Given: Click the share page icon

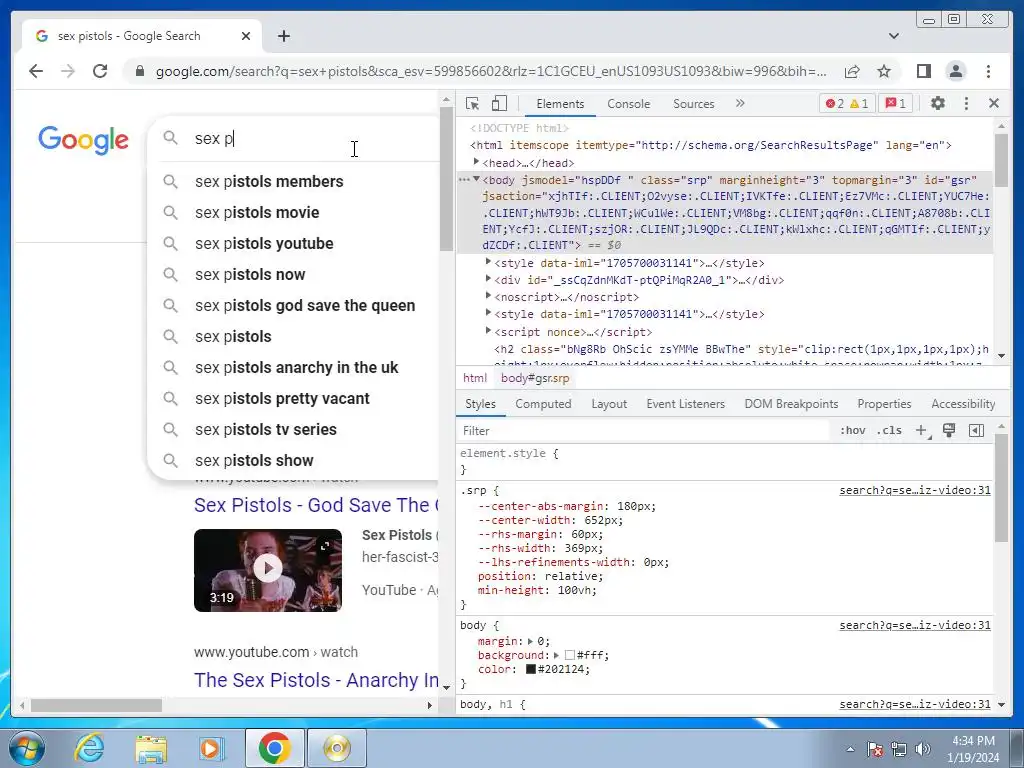Looking at the screenshot, I should (x=852, y=71).
